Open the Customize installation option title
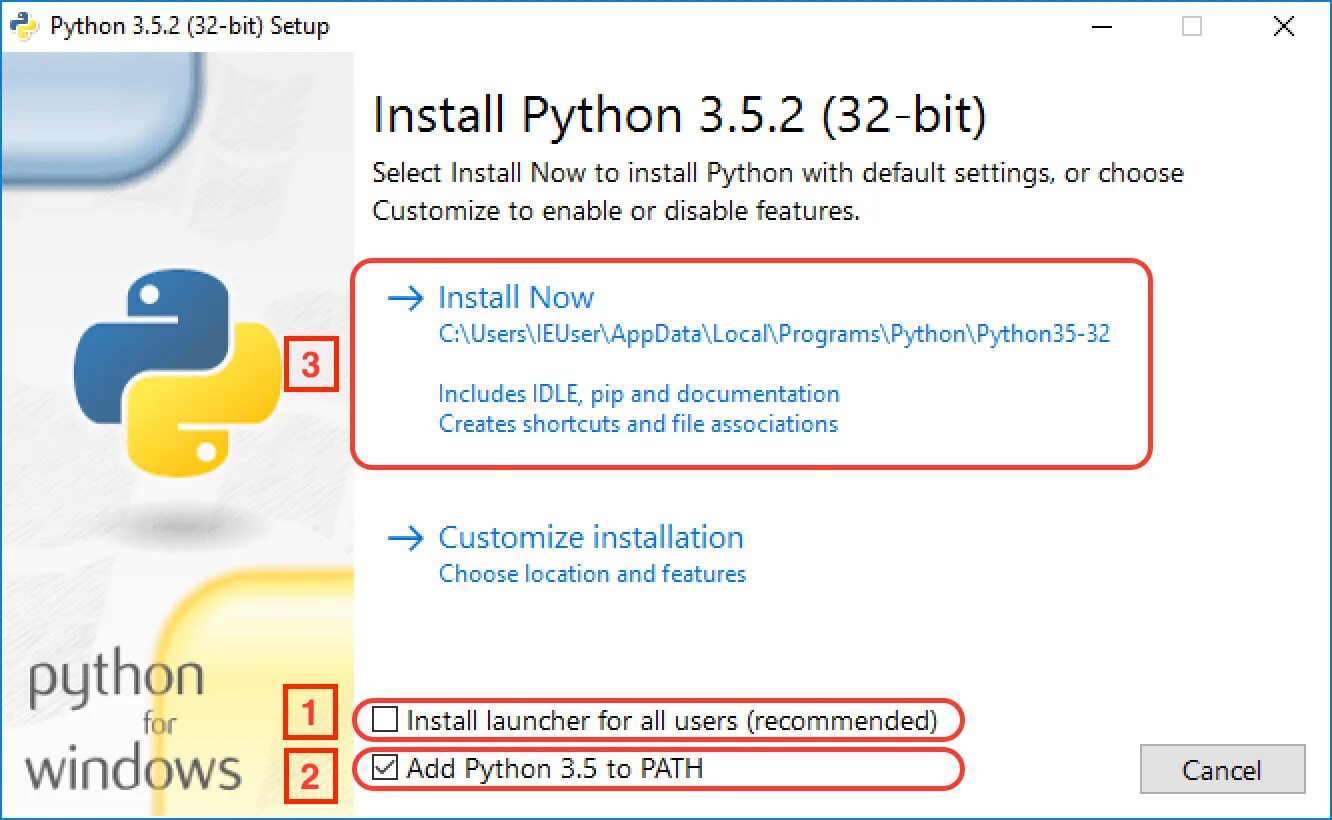 pyautogui.click(x=591, y=538)
